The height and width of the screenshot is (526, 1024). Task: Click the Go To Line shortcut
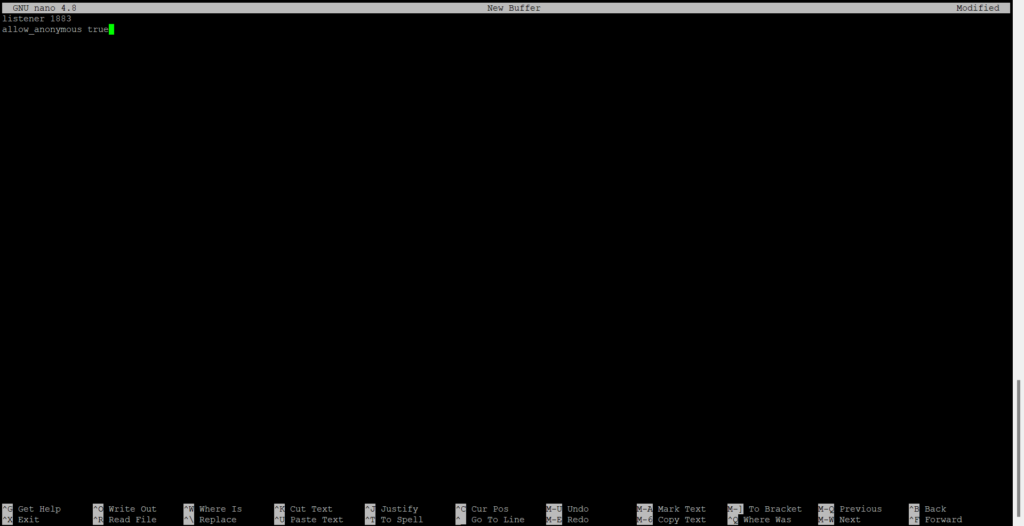tap(497, 520)
